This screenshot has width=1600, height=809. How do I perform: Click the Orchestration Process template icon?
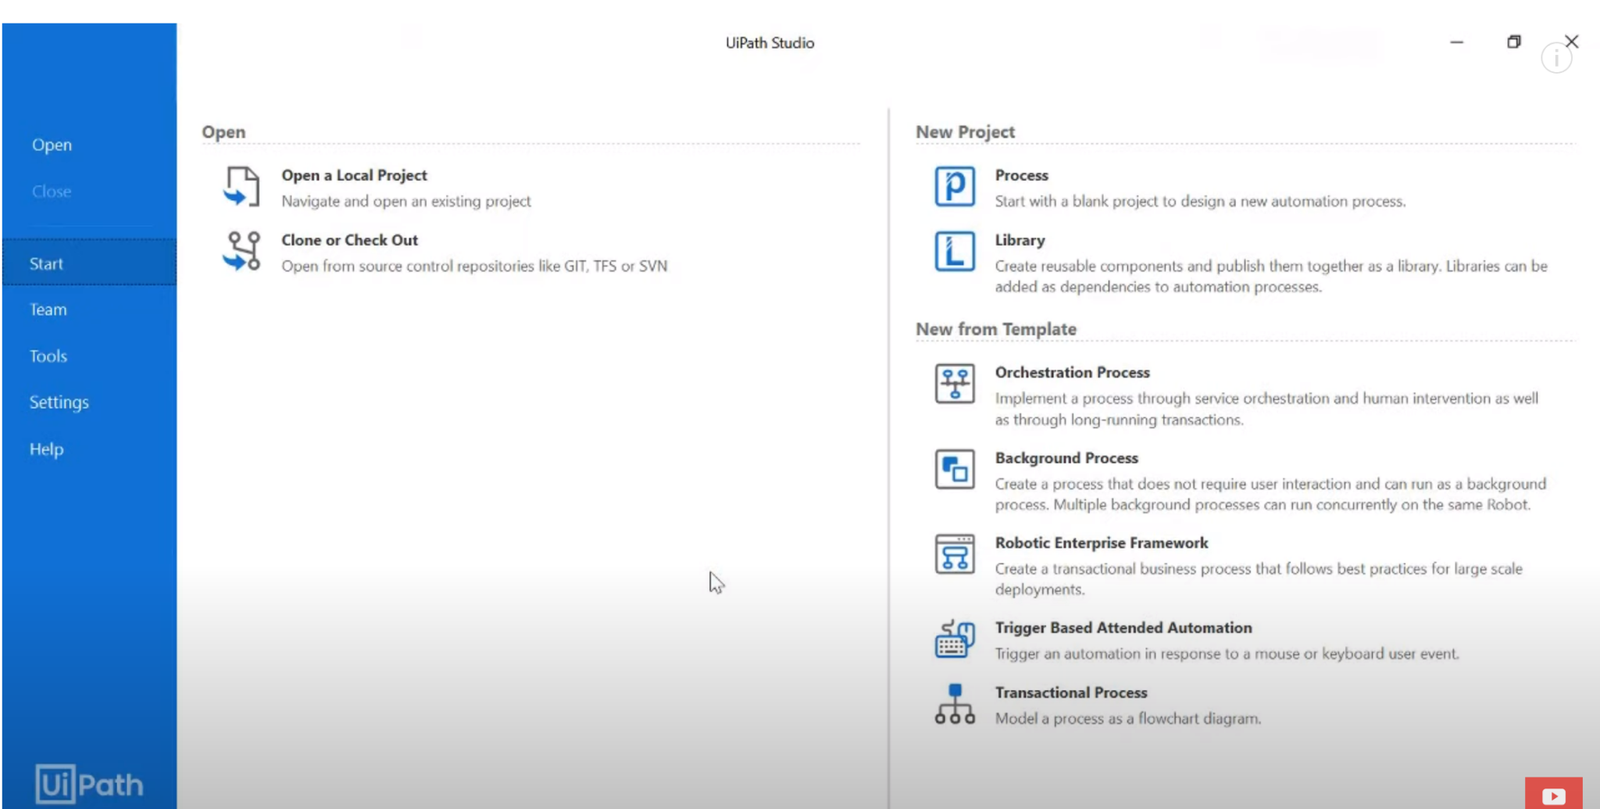point(955,384)
